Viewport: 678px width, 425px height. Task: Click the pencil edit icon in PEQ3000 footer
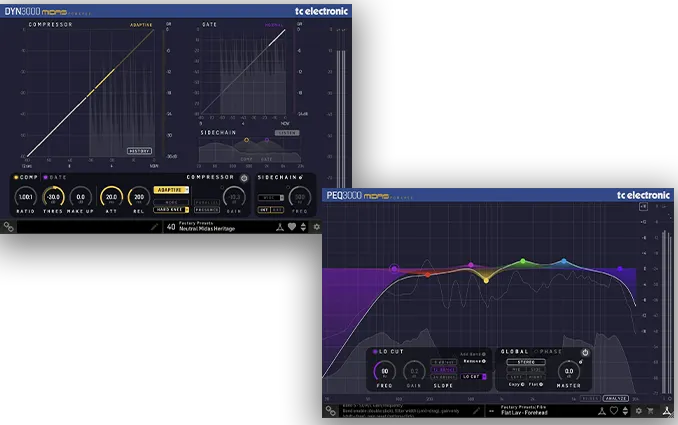click(x=476, y=411)
